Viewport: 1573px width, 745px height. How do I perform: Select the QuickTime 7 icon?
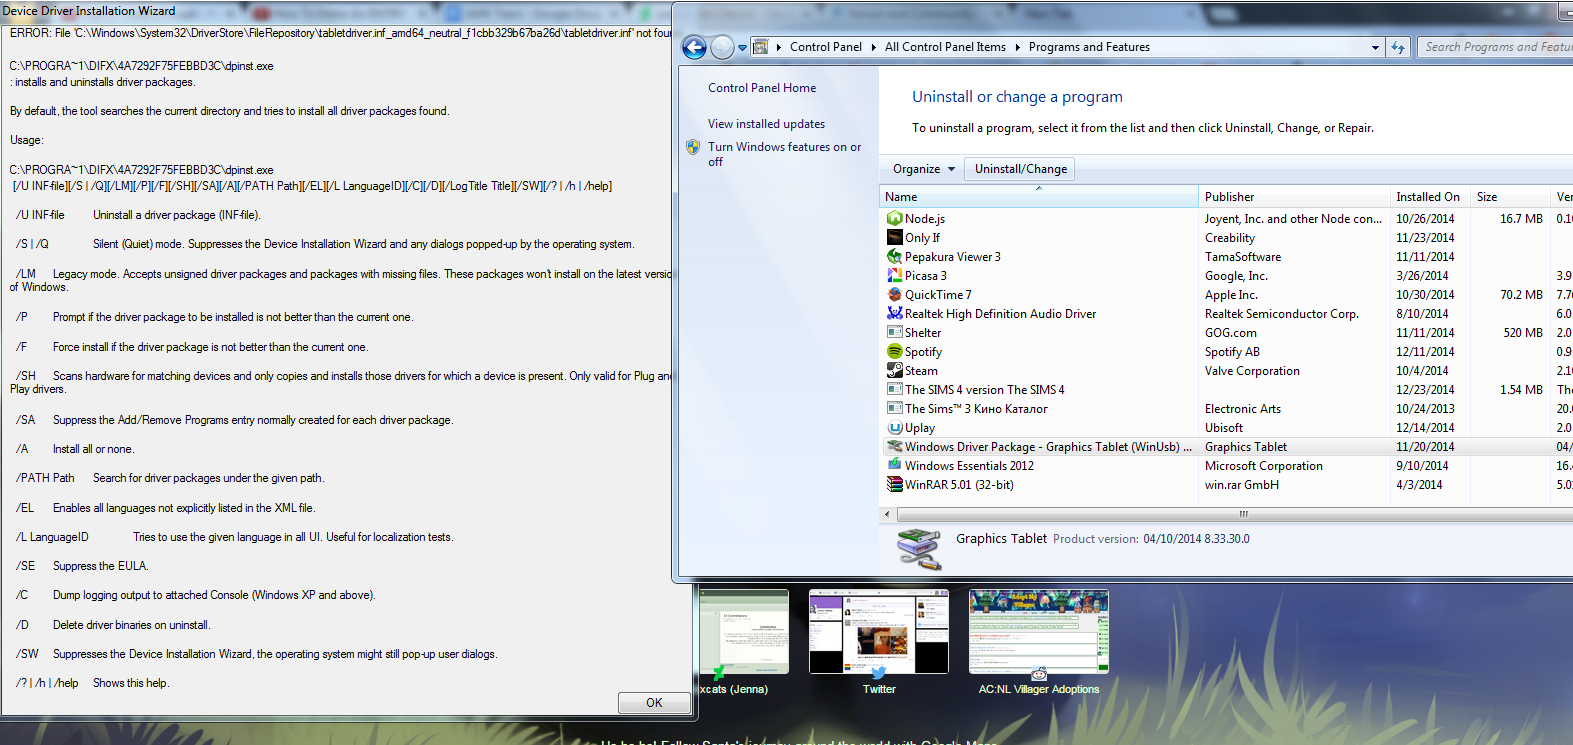pyautogui.click(x=895, y=294)
